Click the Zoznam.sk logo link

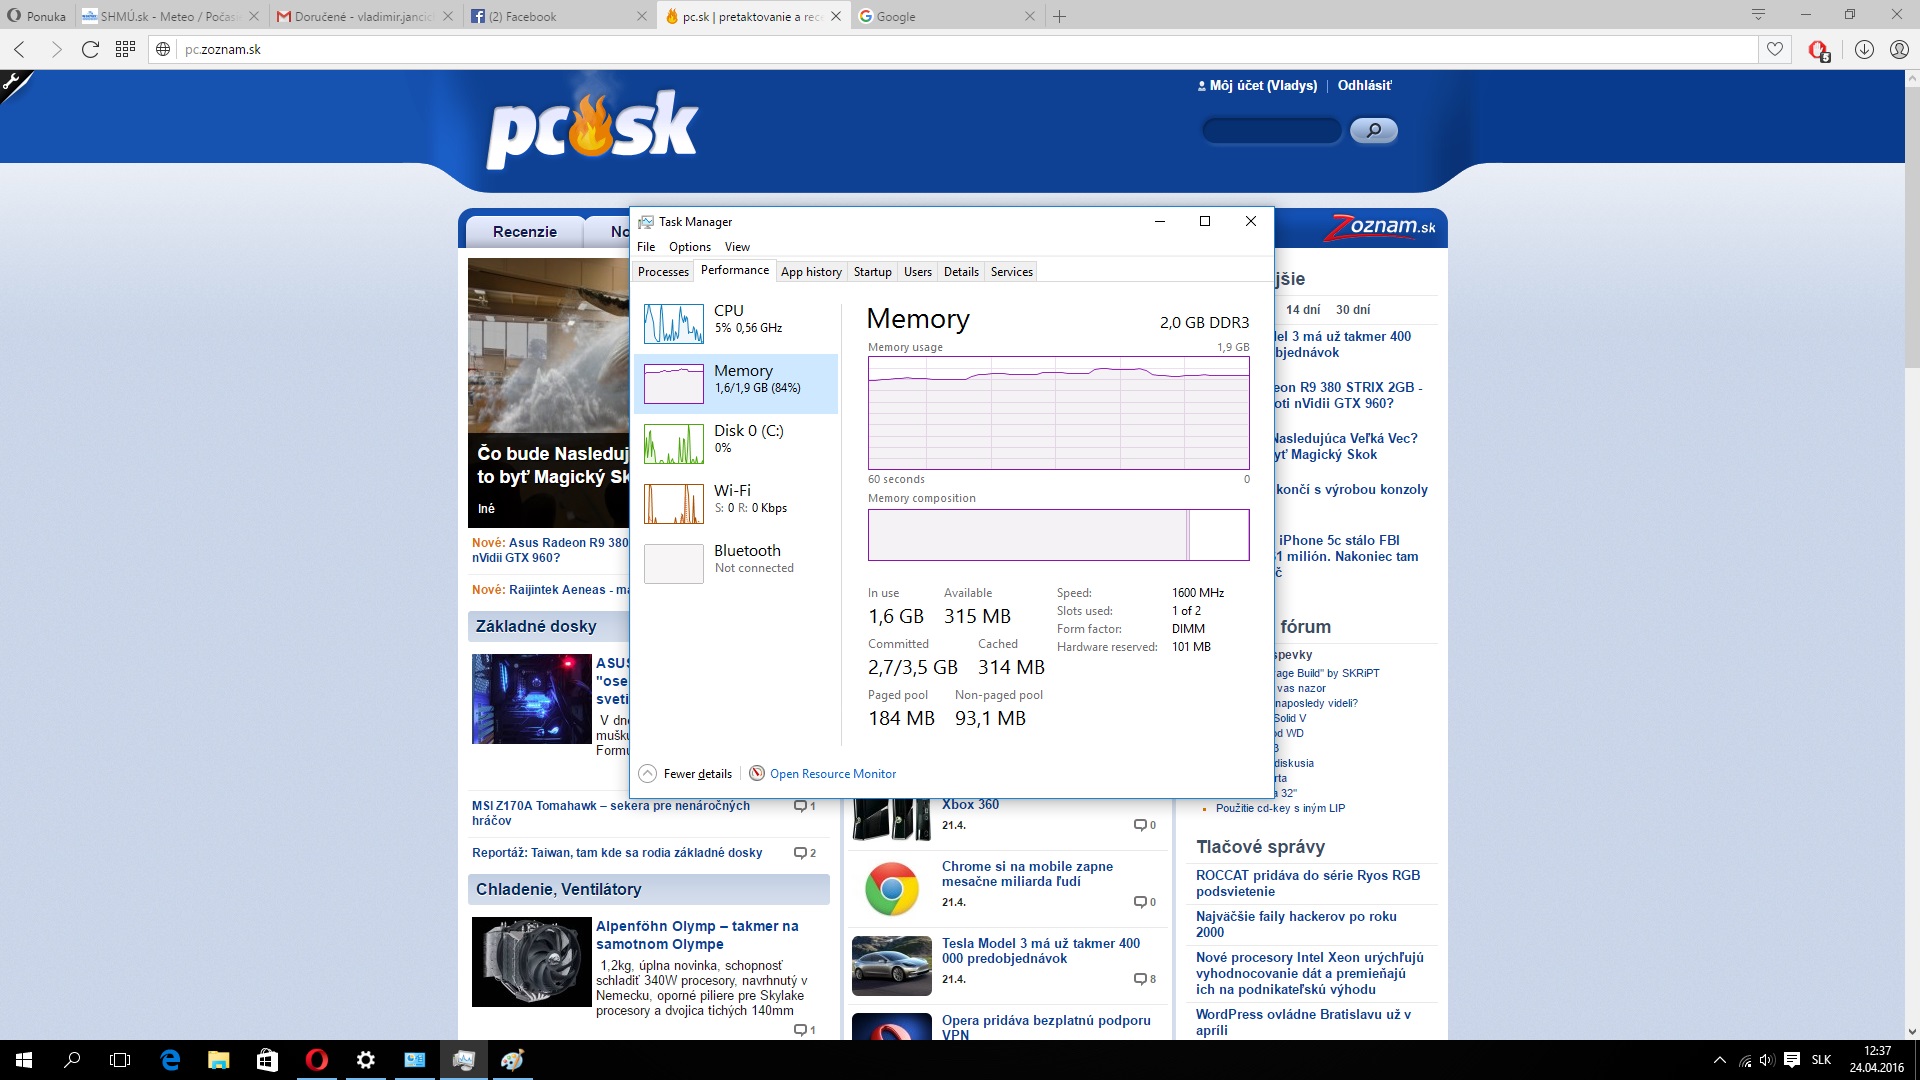1379,227
